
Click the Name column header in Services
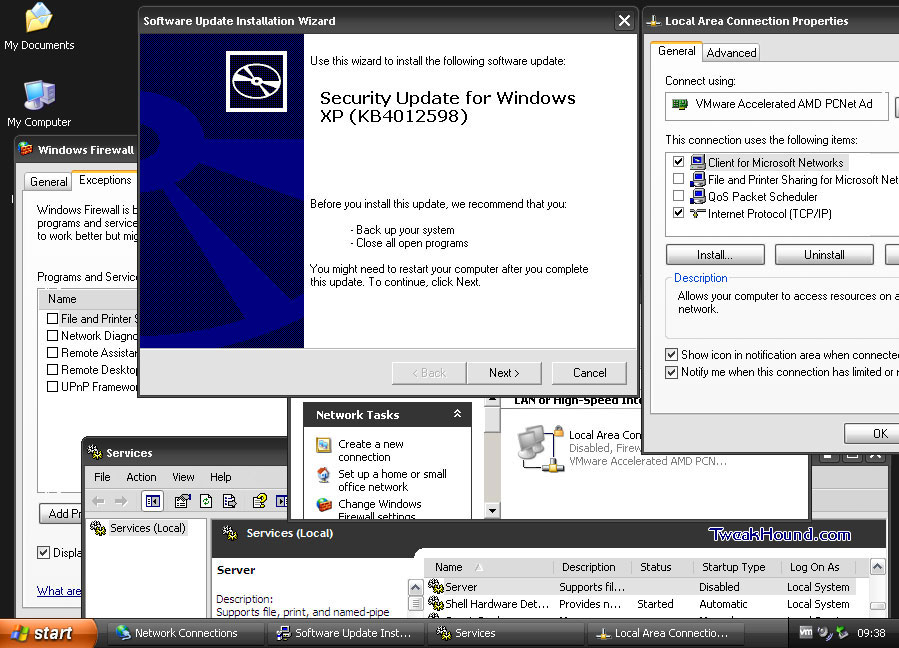coord(488,567)
